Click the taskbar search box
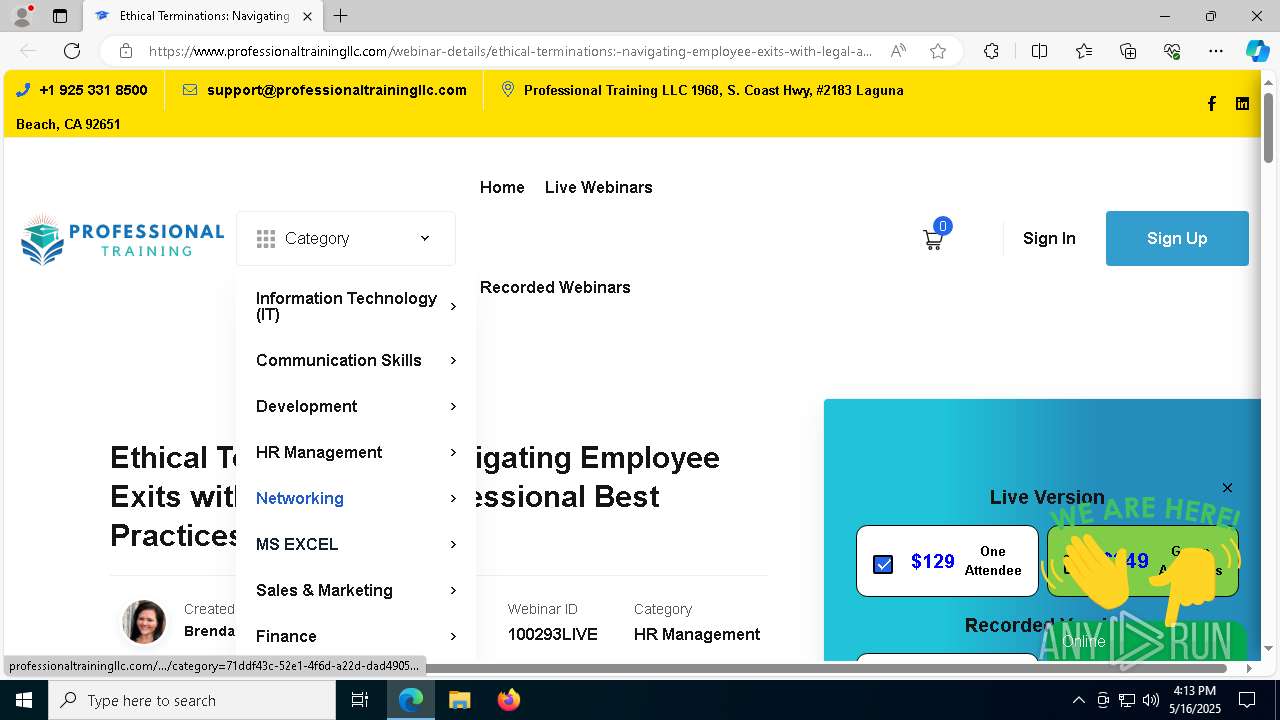 point(192,700)
